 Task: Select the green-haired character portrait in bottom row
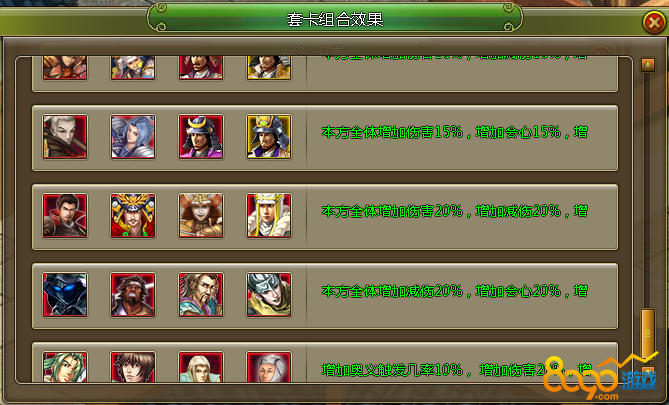(x=65, y=367)
